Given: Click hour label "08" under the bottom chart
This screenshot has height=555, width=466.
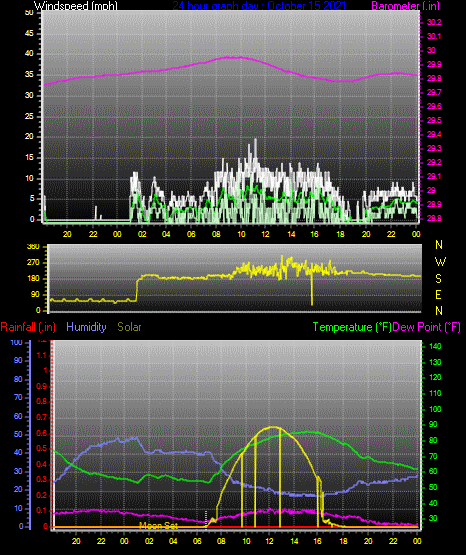Looking at the screenshot, I should (221, 541).
